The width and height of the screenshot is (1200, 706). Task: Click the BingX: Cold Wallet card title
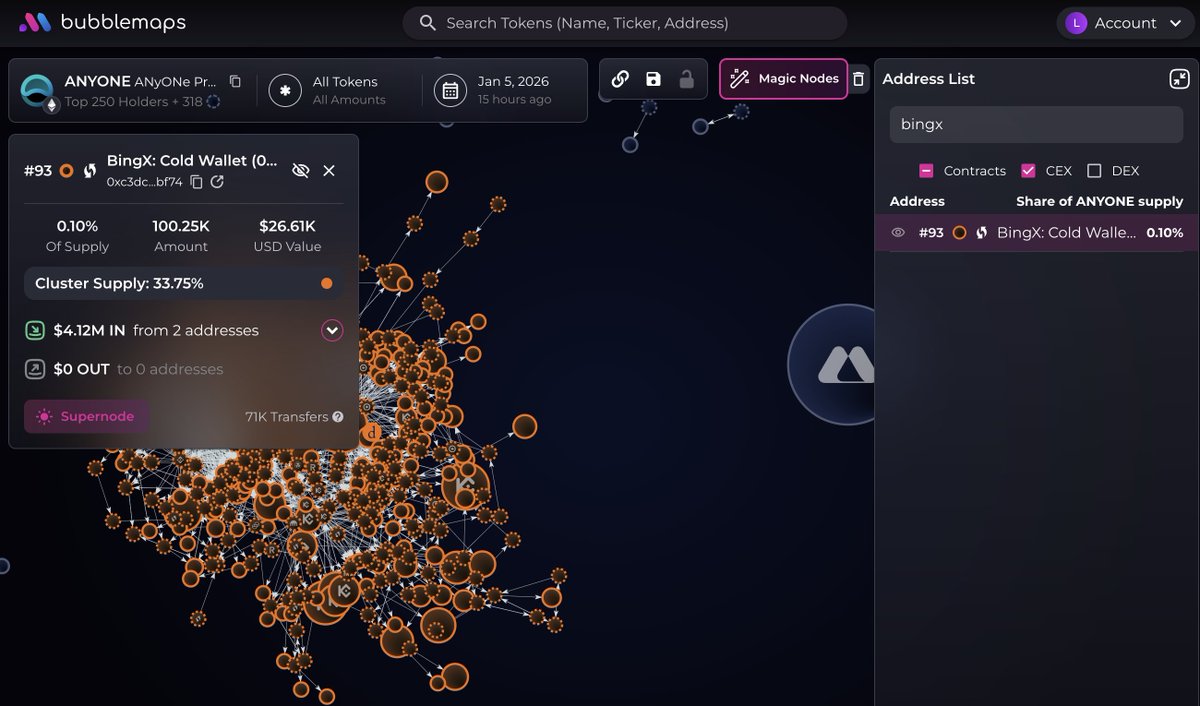point(192,160)
